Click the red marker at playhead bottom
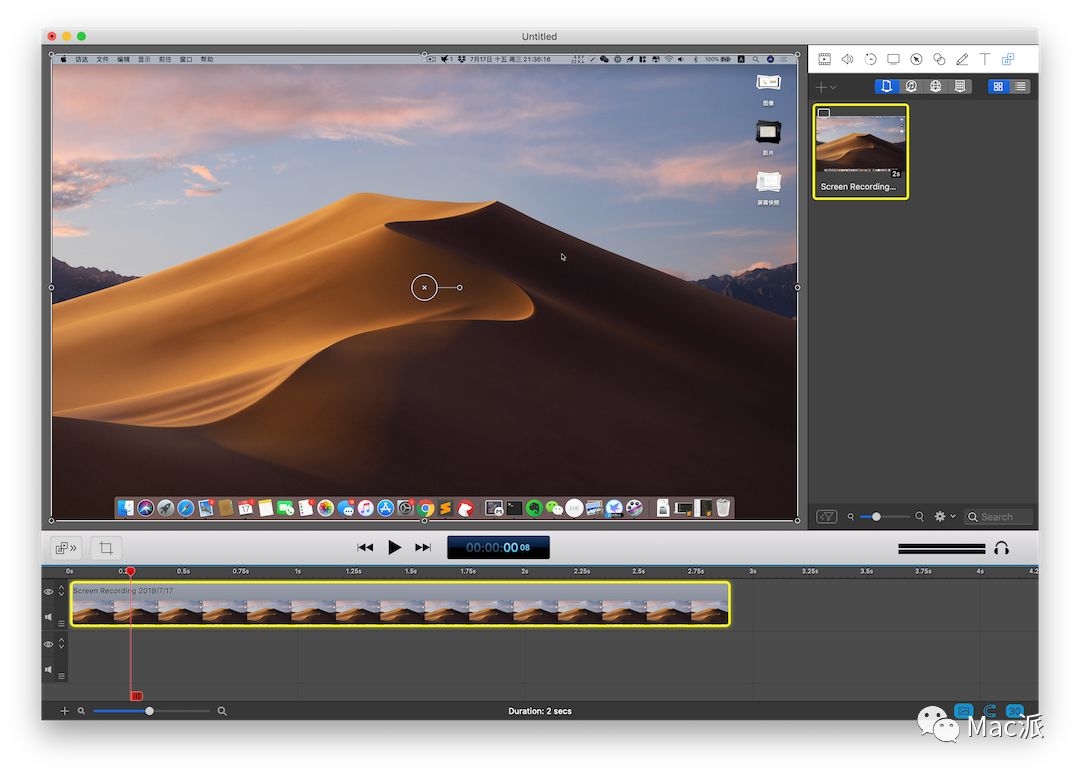1080x775 pixels. [136, 696]
